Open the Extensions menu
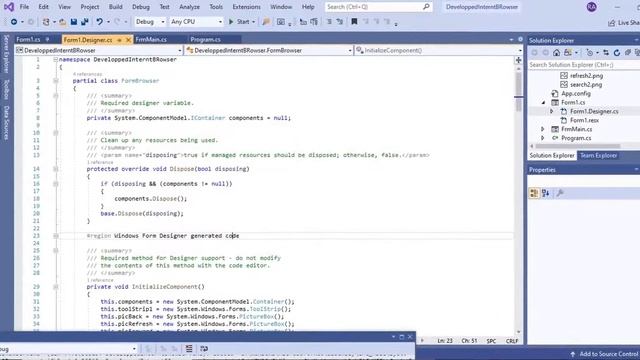Viewport: 640px width, 360px height. click(x=246, y=7)
